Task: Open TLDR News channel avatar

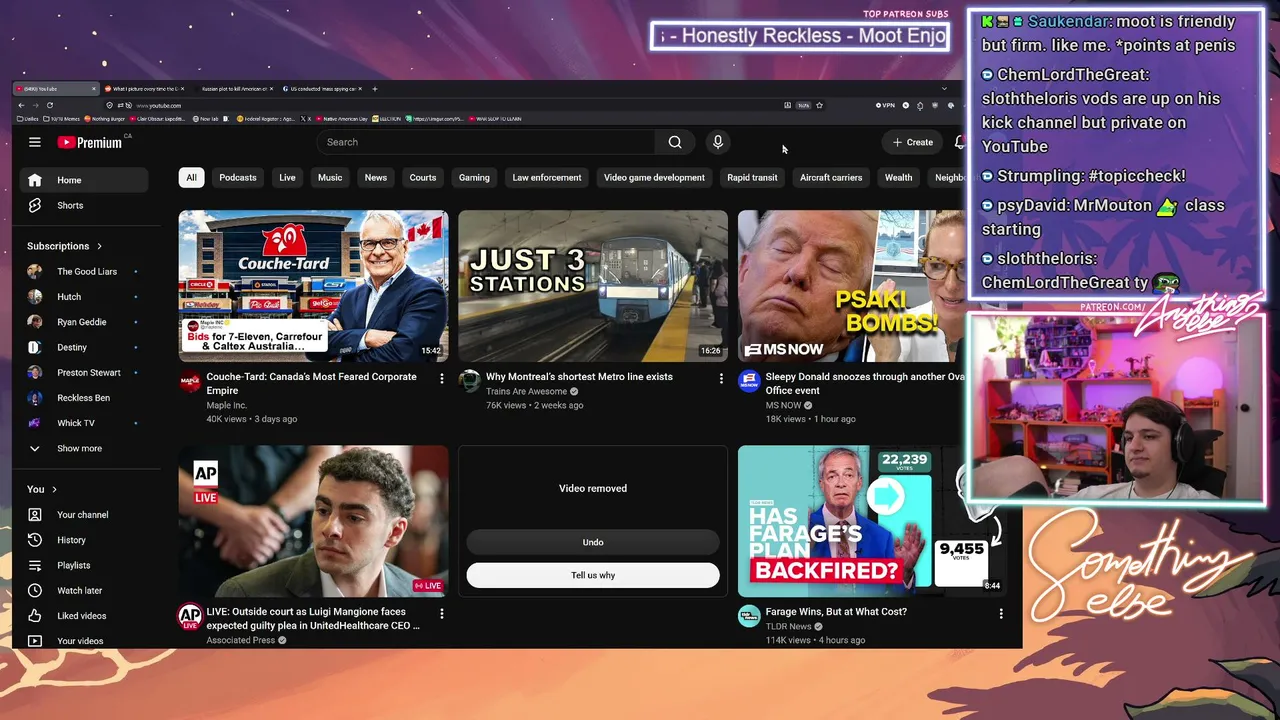Action: [749, 616]
